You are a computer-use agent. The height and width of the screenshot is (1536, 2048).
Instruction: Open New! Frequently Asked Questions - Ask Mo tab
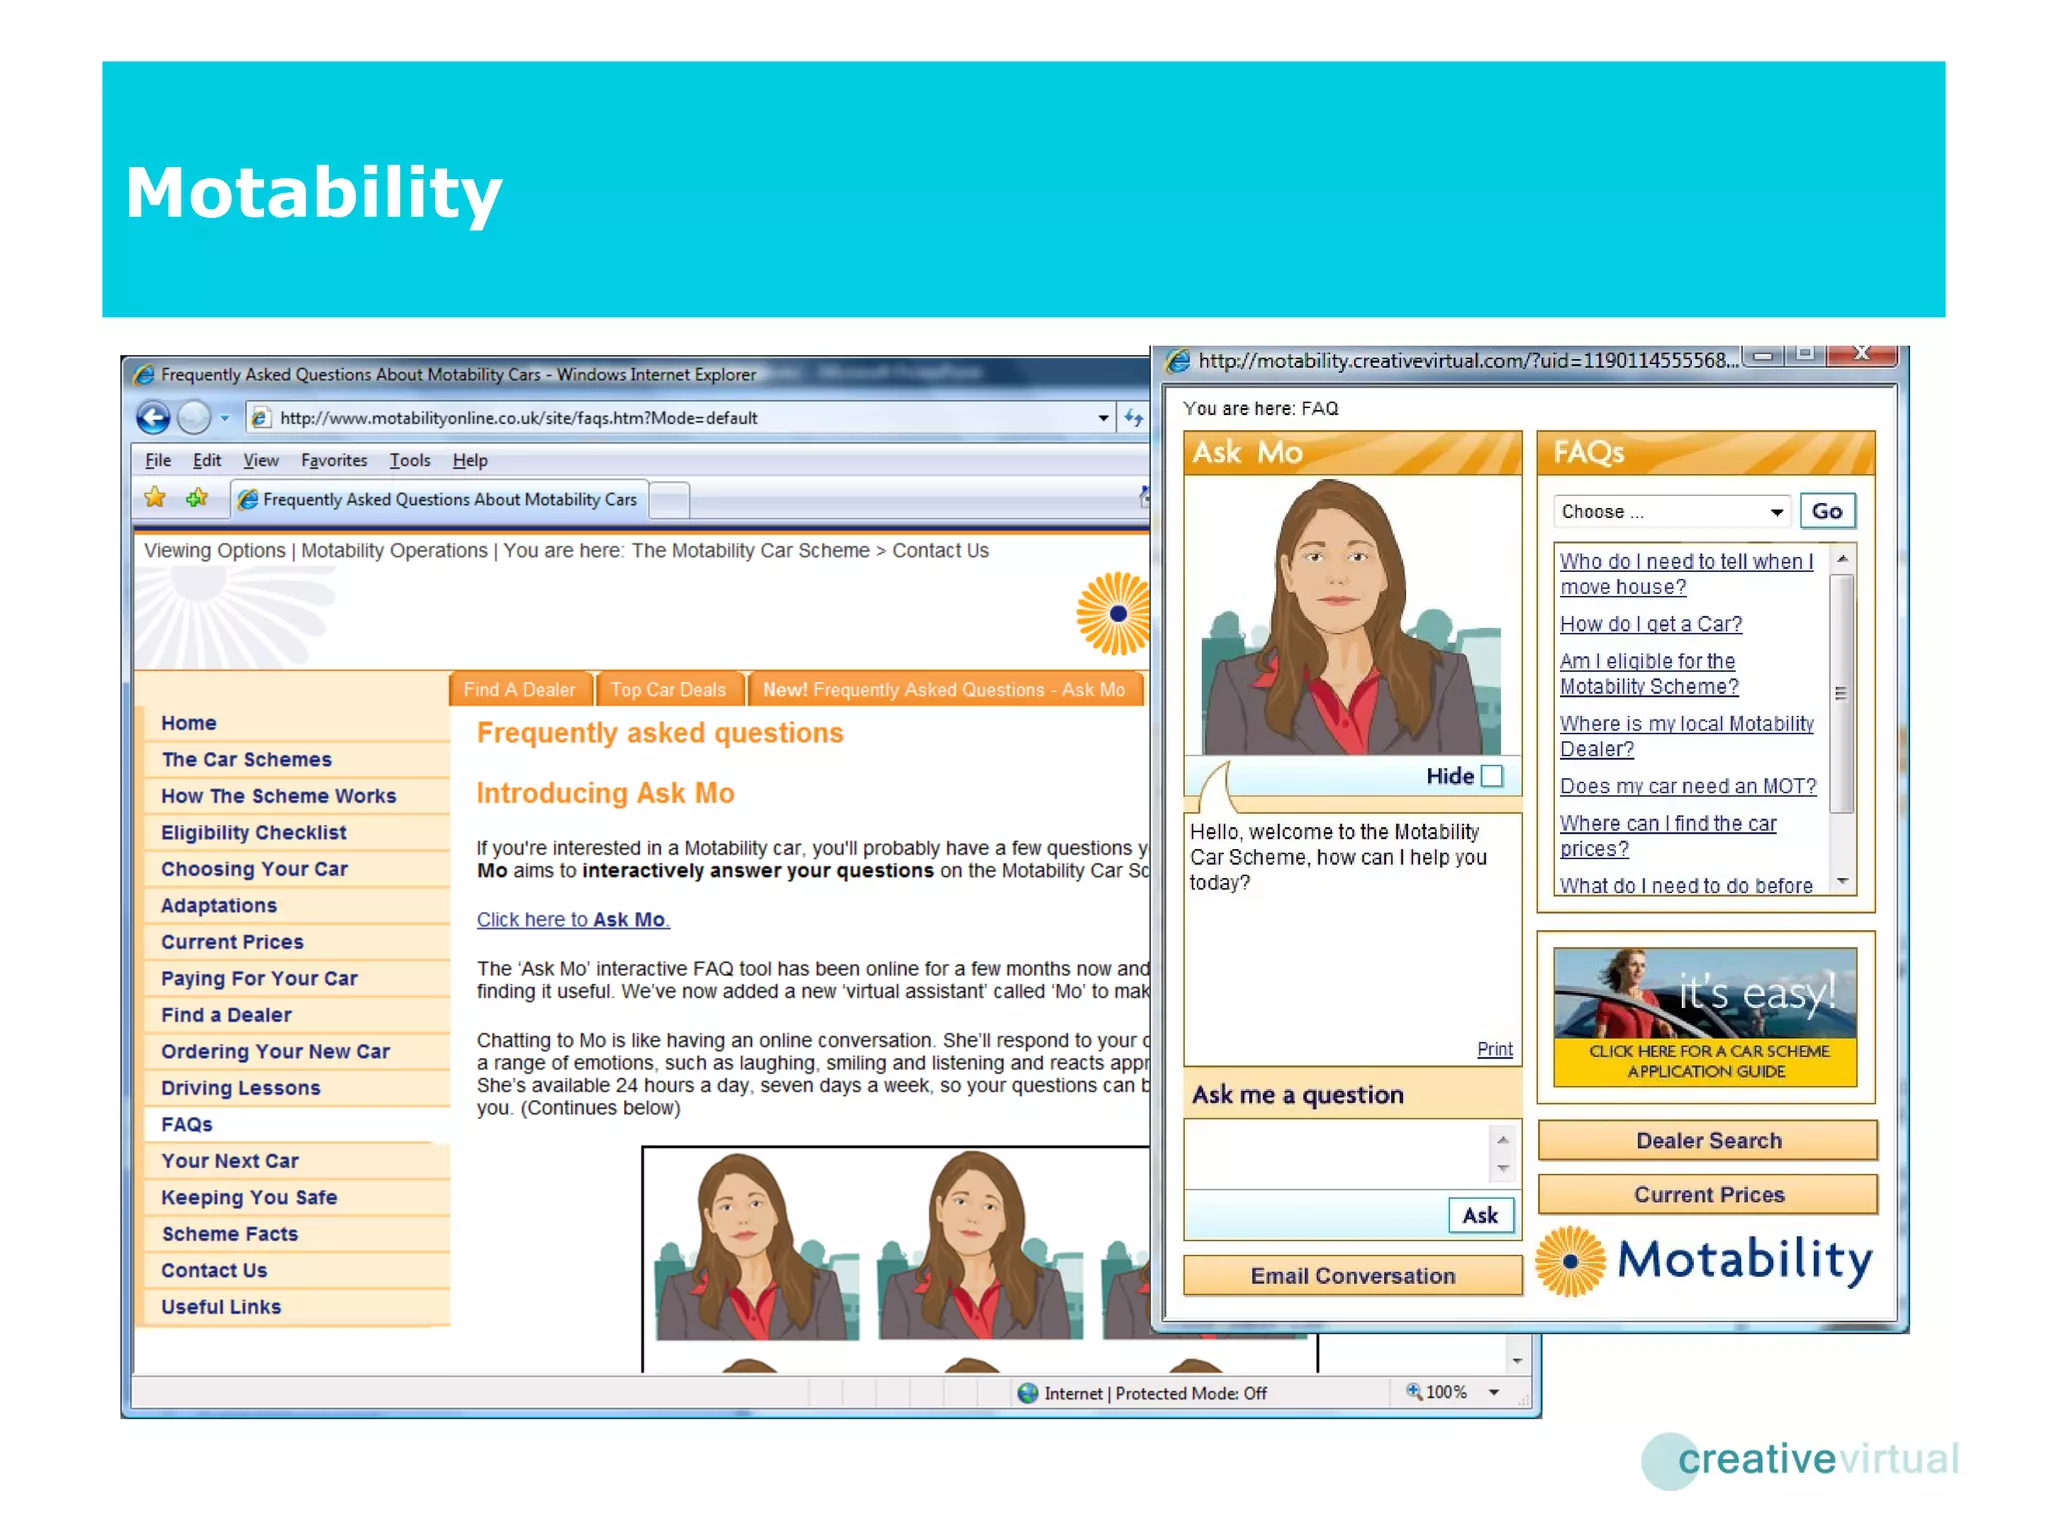click(x=944, y=689)
